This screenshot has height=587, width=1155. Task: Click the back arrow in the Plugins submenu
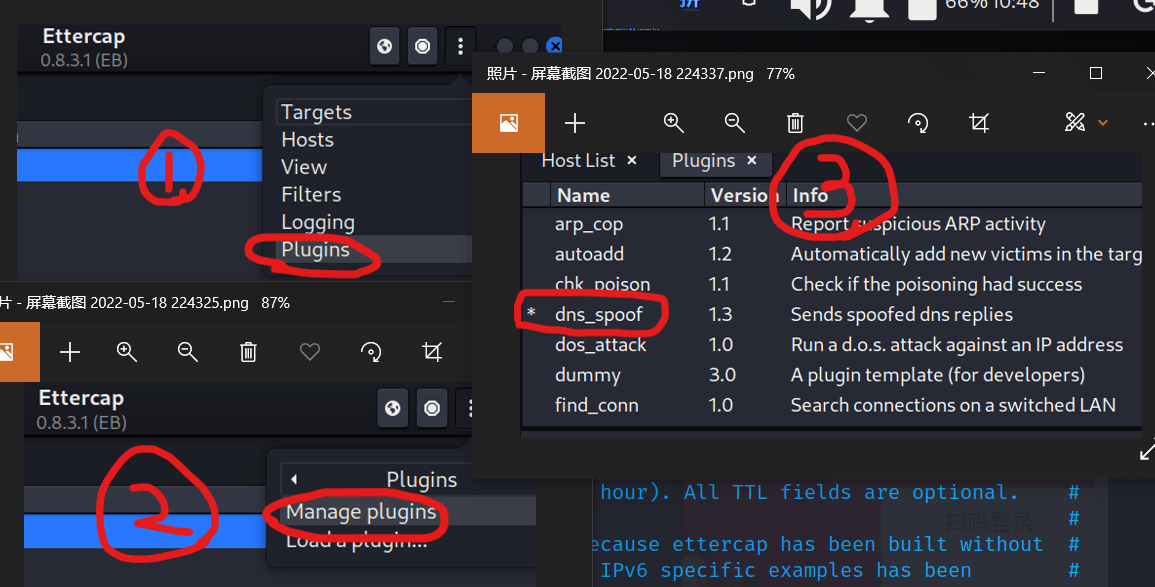pos(294,480)
